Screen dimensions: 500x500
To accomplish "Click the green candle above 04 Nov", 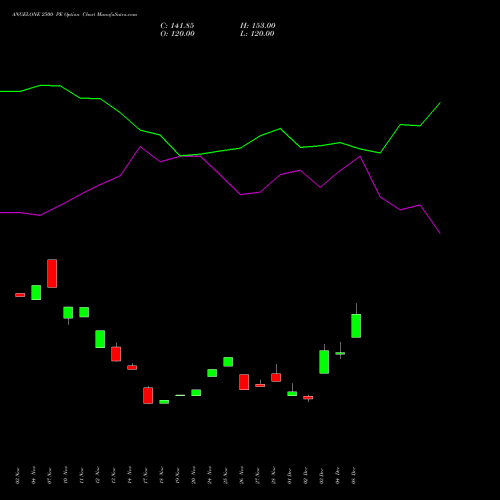I will [x=36, y=292].
